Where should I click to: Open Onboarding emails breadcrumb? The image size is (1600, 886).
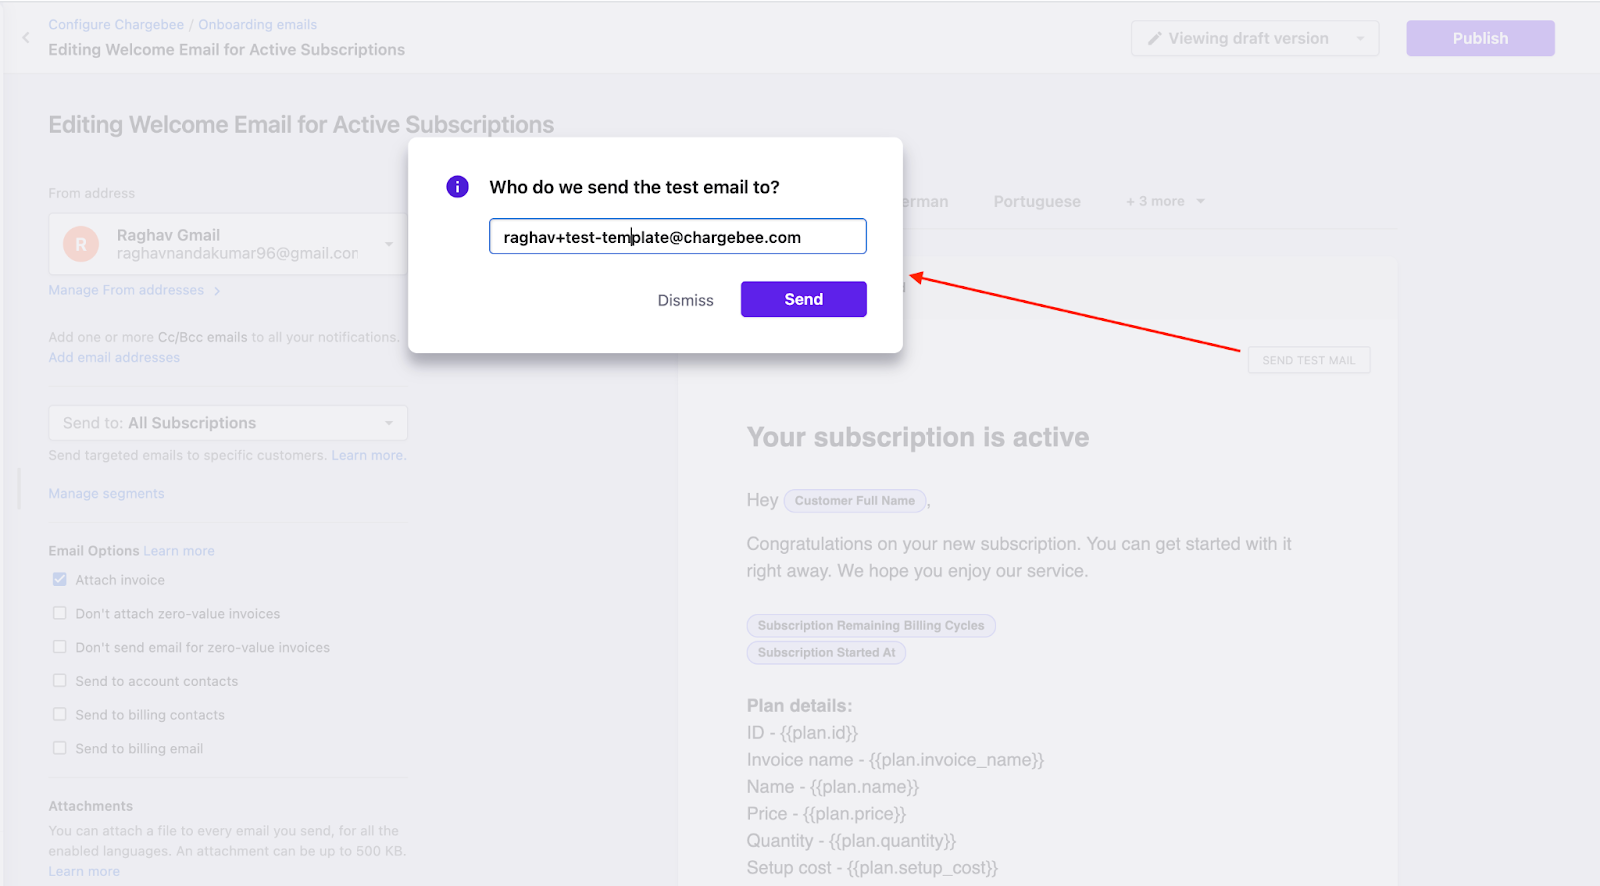(x=257, y=25)
